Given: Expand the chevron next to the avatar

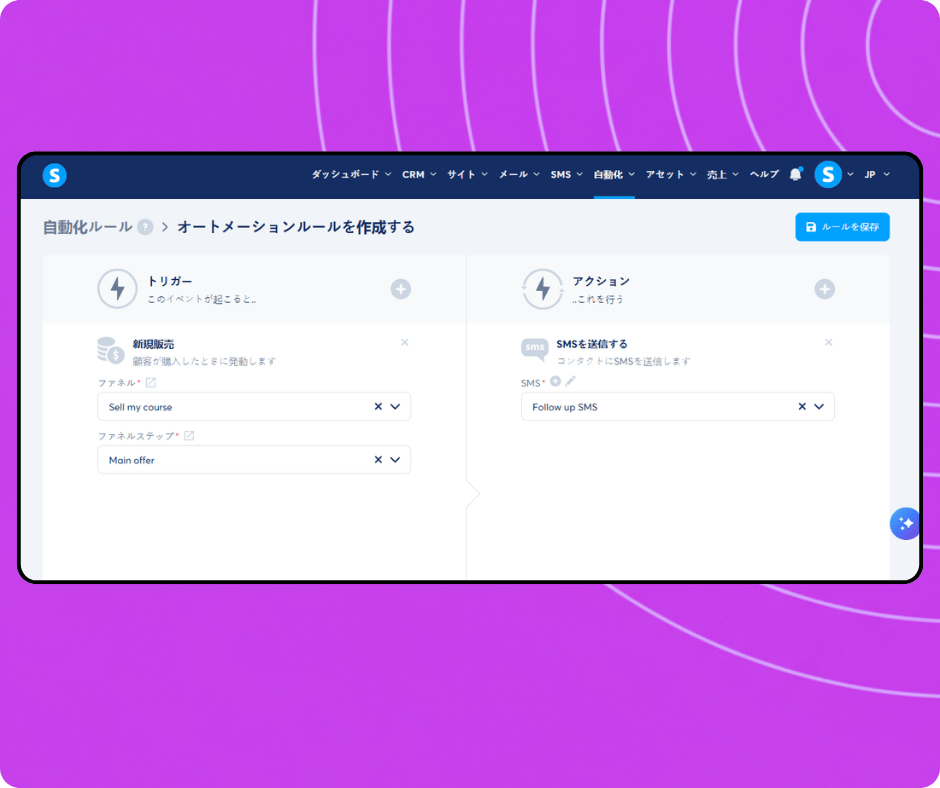Looking at the screenshot, I should (x=850, y=175).
